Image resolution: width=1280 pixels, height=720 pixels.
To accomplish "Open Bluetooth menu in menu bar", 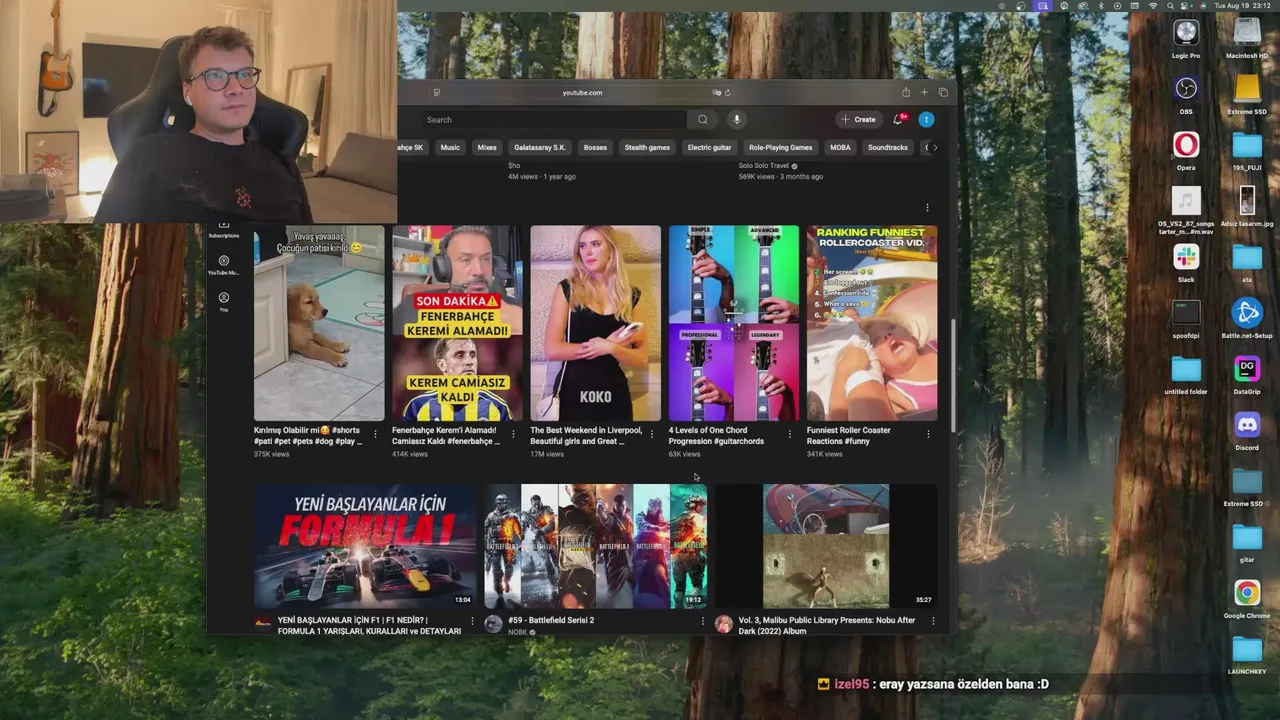I will (1099, 6).
